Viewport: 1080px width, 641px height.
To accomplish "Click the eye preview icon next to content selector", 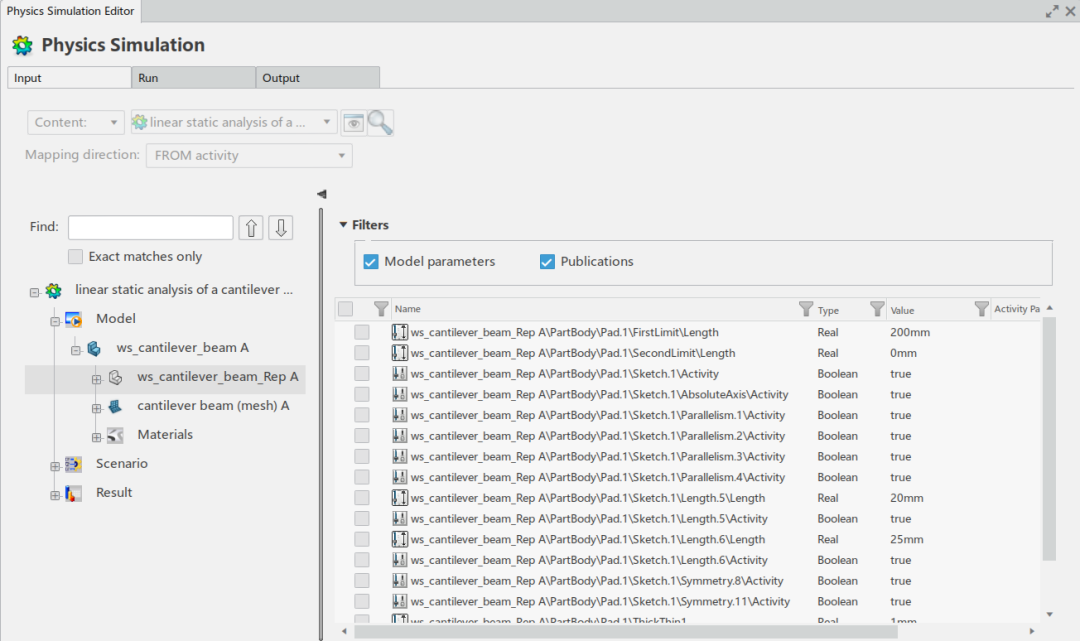I will point(353,122).
